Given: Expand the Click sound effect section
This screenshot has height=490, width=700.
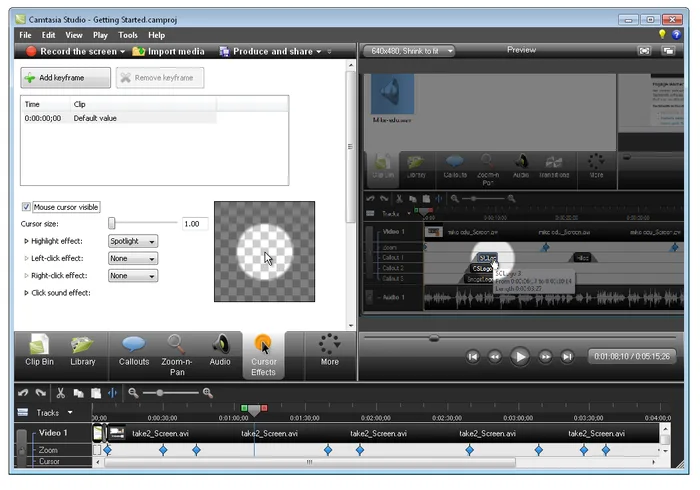Looking at the screenshot, I should (x=26, y=293).
